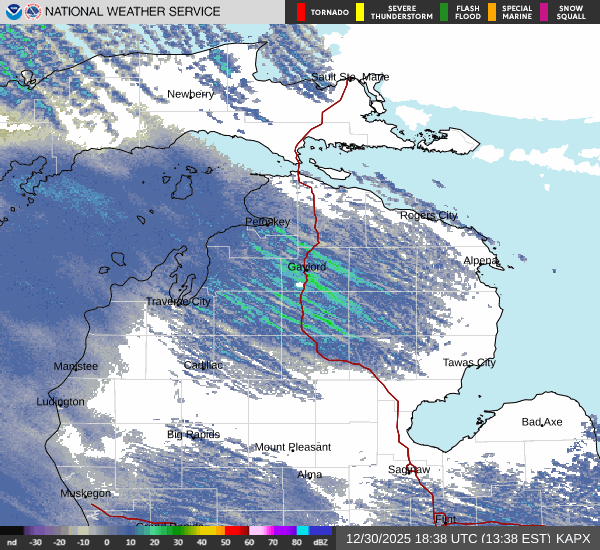Click the 'nd' end of reflectivity scale
The width and height of the screenshot is (600, 550).
tap(11, 541)
